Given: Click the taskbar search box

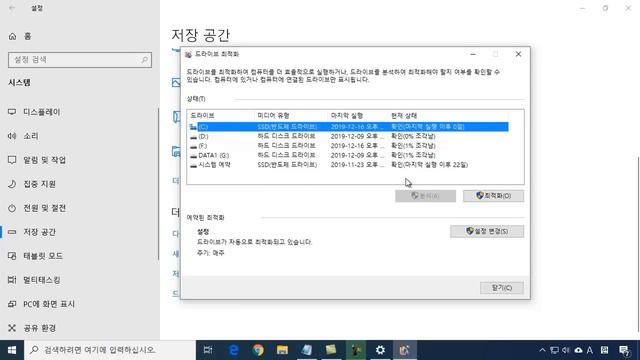Looking at the screenshot, I should [x=110, y=350].
